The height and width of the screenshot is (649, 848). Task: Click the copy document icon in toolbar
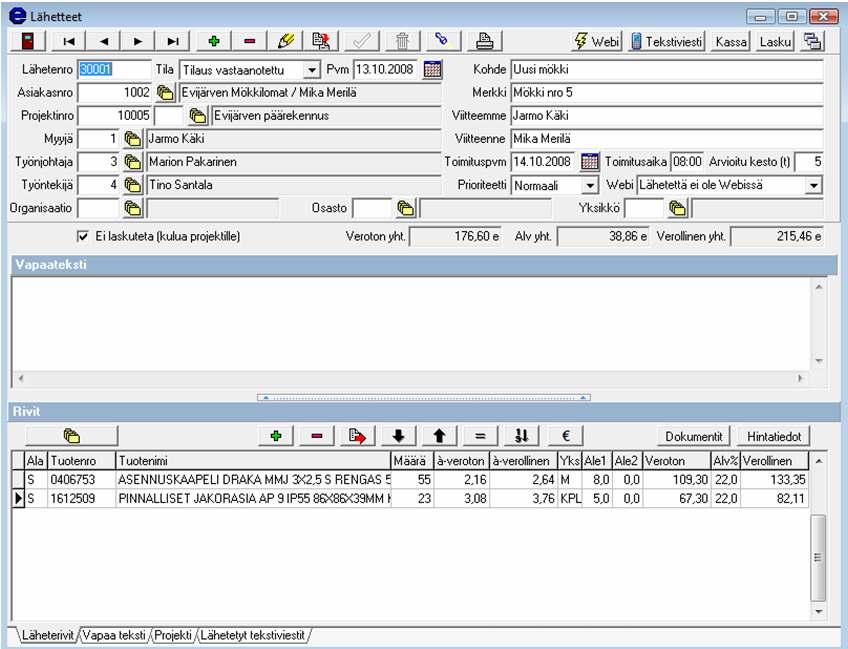point(321,41)
